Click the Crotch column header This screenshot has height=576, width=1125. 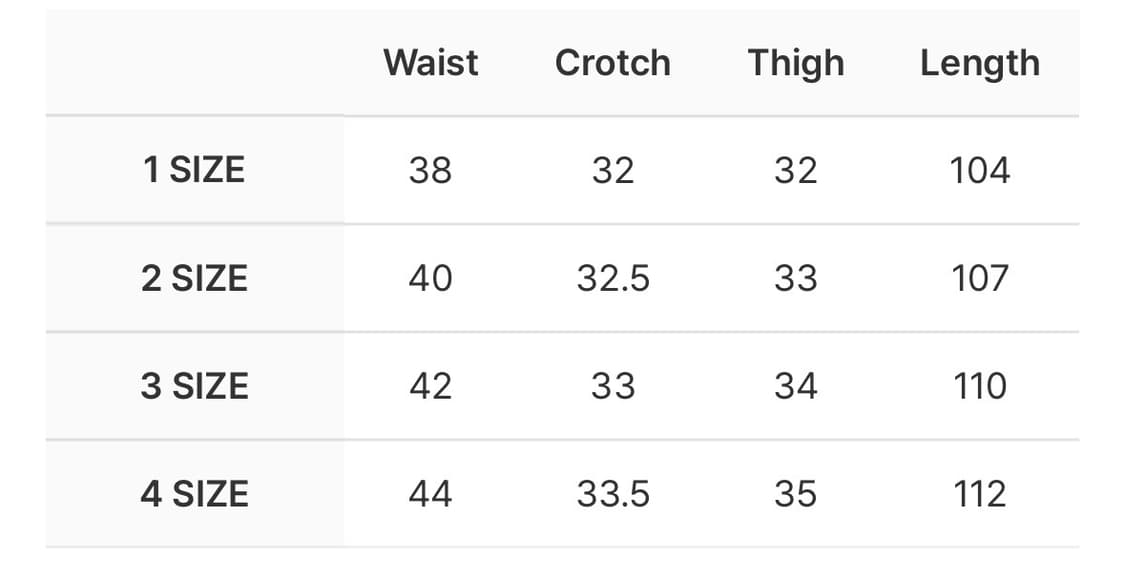coord(612,63)
